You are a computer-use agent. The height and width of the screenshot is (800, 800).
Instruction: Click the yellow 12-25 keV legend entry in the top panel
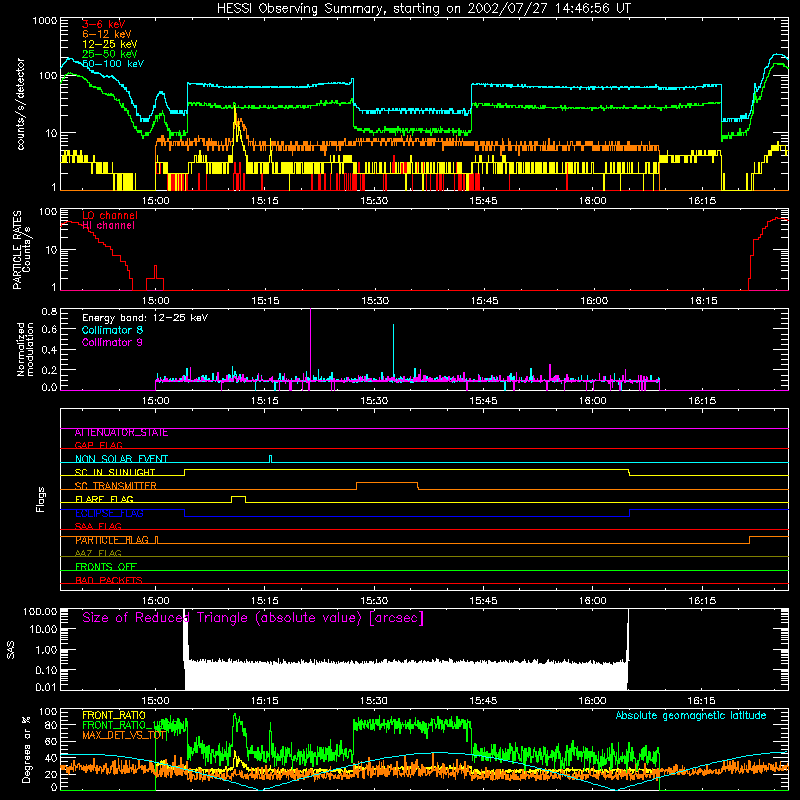coord(110,44)
